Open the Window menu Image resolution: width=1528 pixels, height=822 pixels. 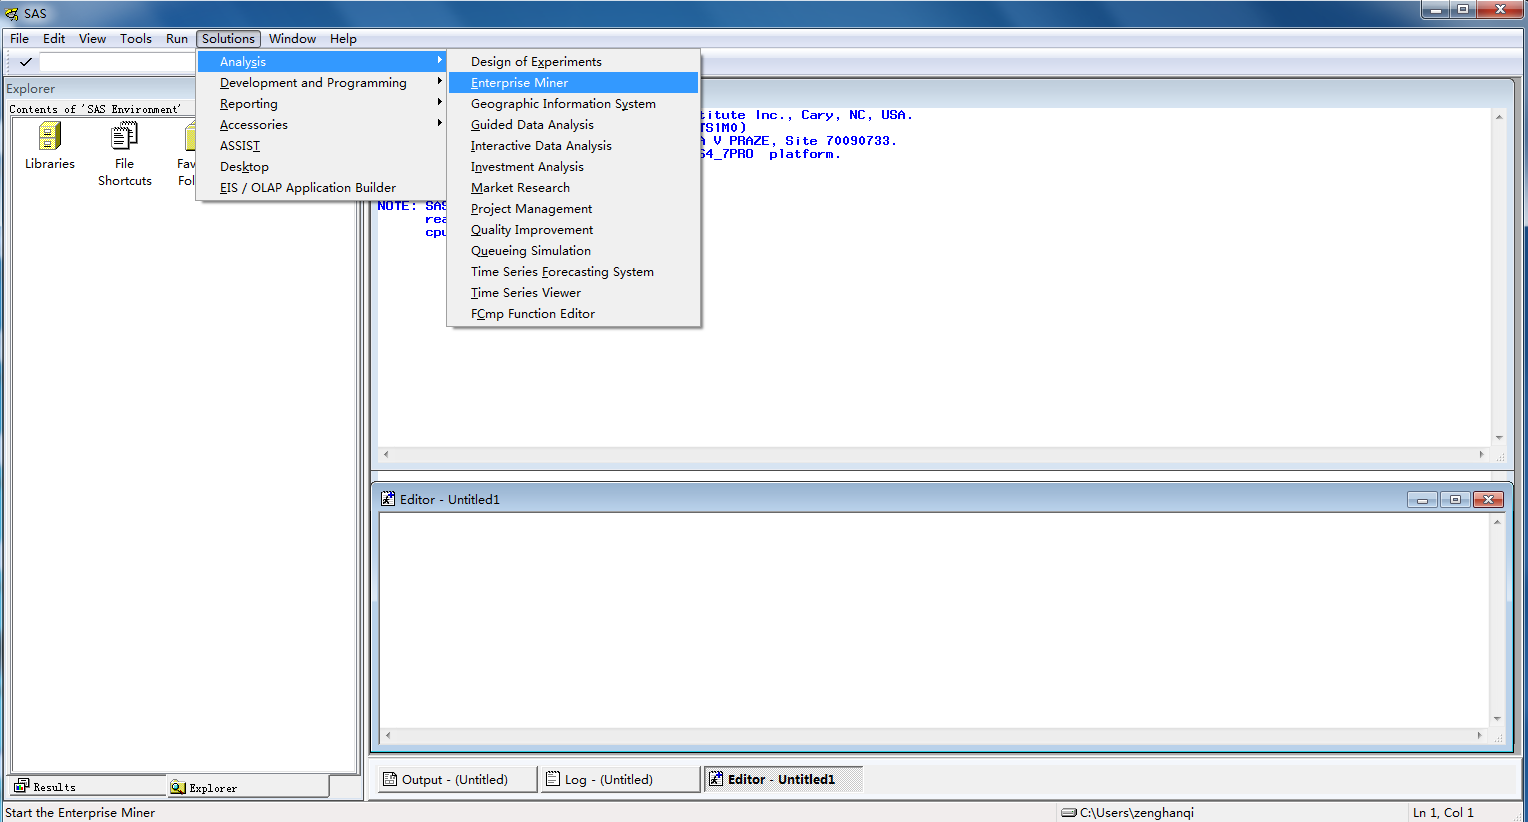(292, 39)
